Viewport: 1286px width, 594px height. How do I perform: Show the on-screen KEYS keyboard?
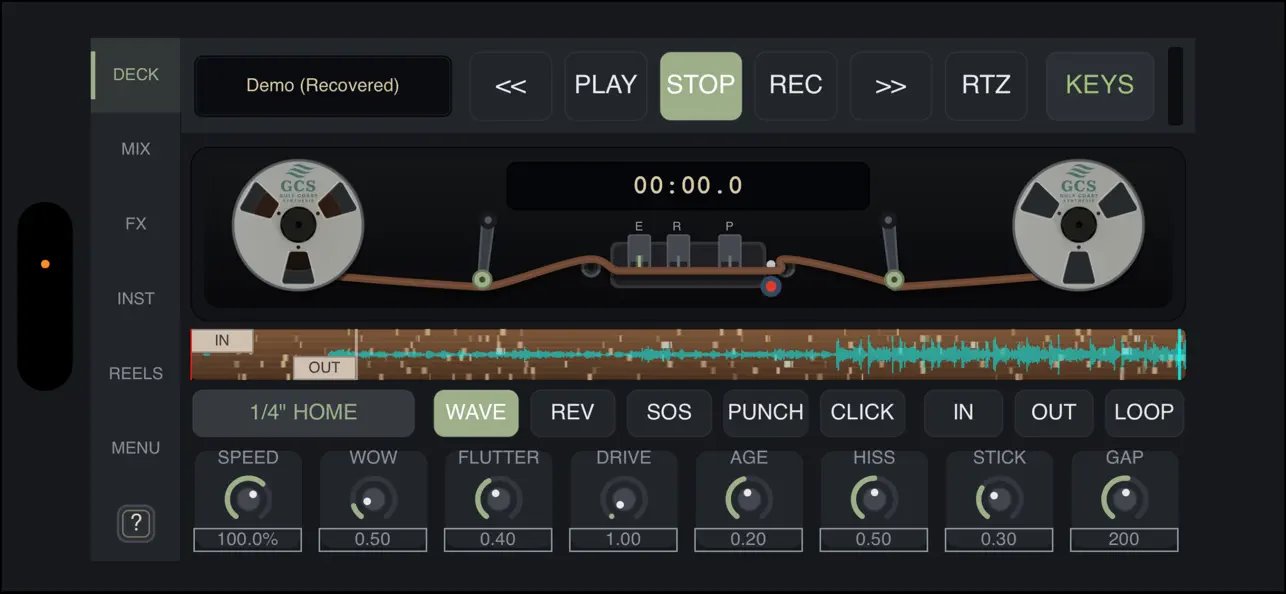pyautogui.click(x=1100, y=86)
